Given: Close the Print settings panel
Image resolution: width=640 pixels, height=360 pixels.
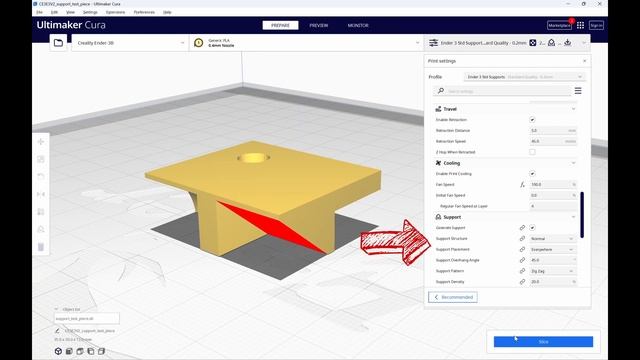Looking at the screenshot, I should click(x=584, y=61).
